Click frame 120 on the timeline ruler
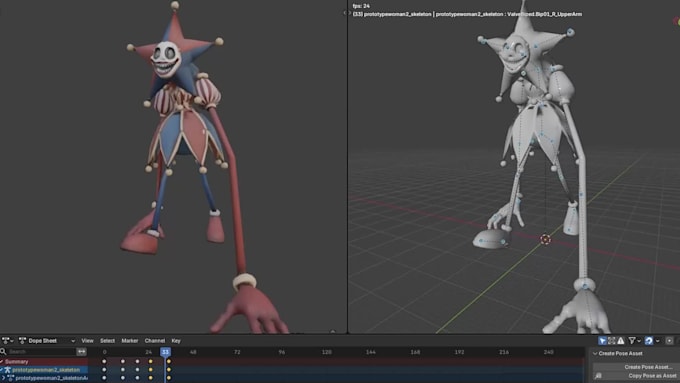 (327, 352)
